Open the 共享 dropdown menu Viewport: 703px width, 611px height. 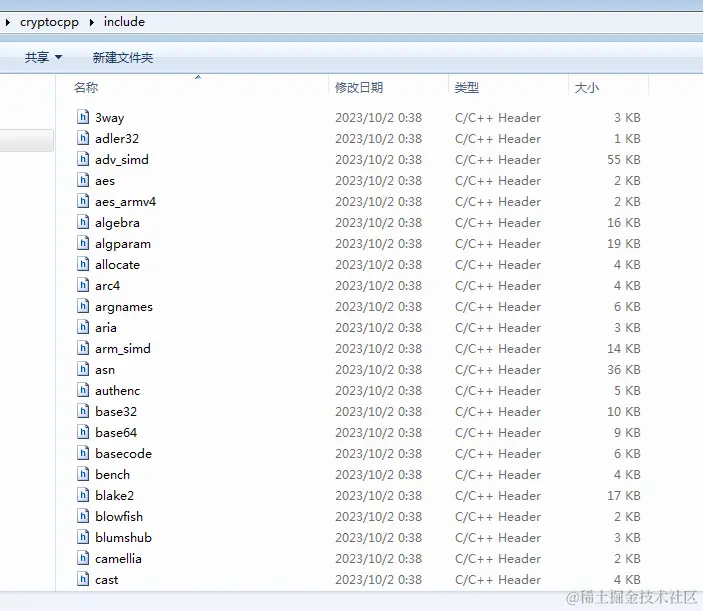coord(43,57)
